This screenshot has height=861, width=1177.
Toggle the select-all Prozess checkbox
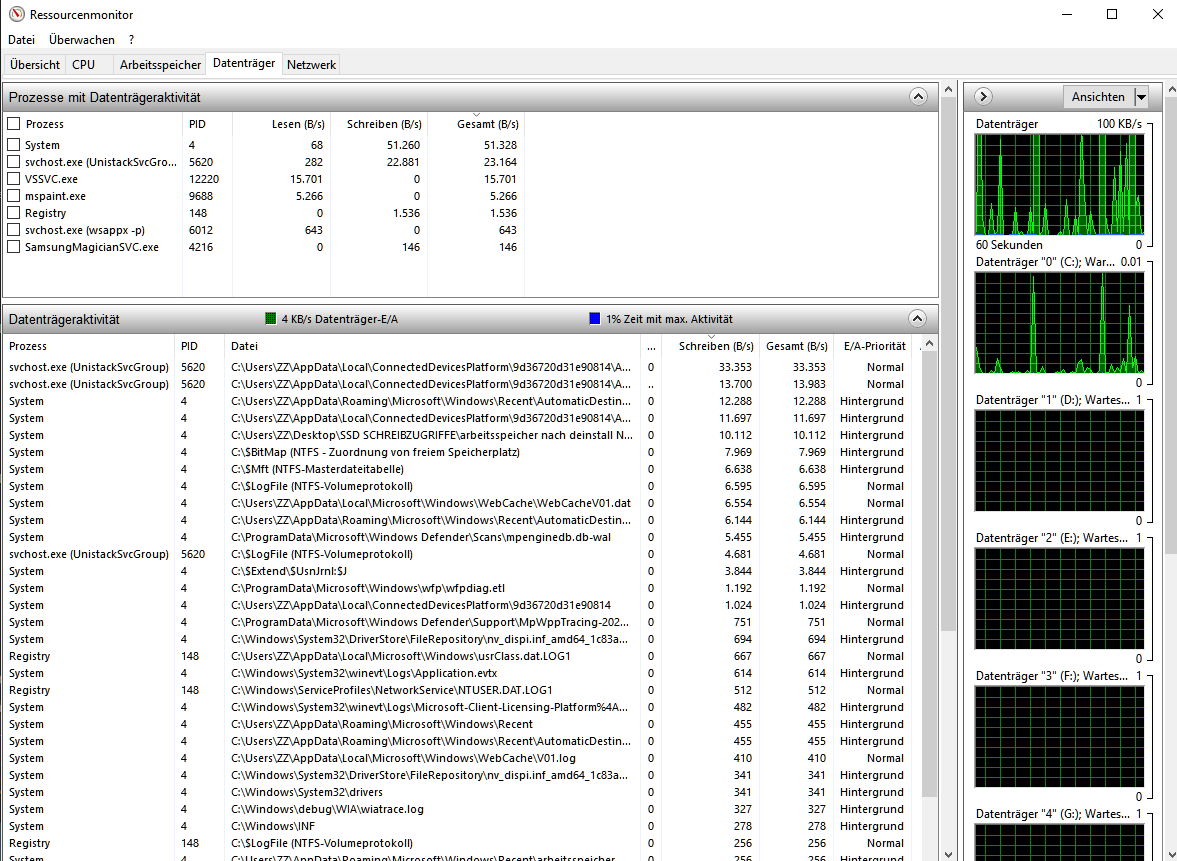(x=14, y=124)
